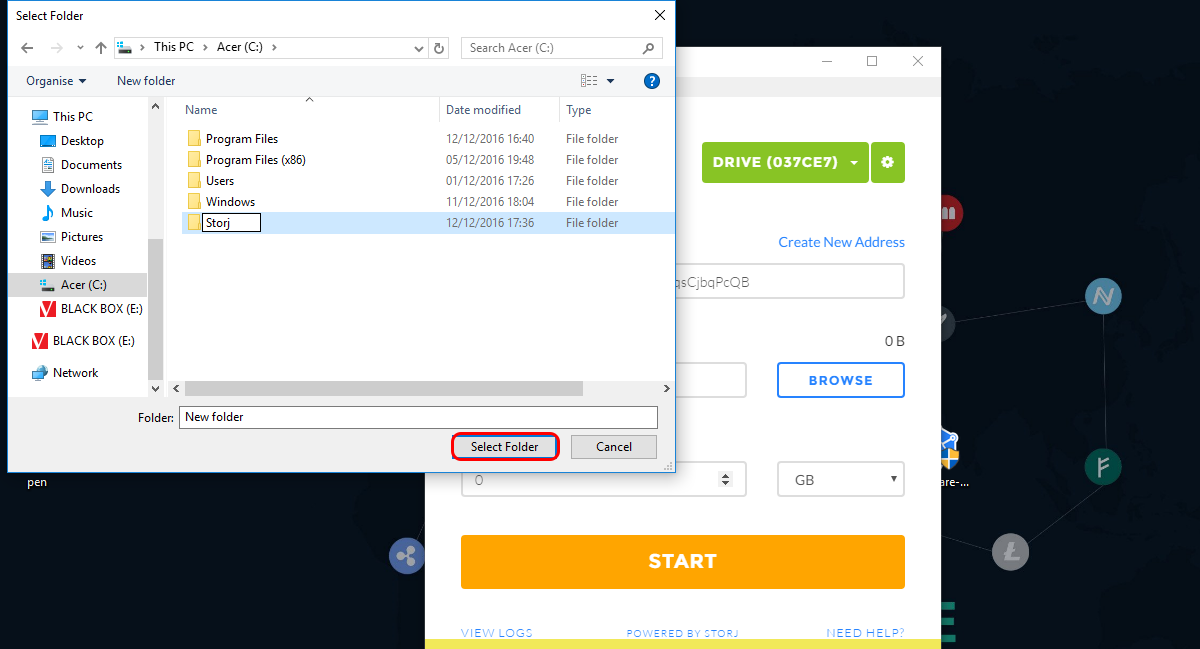Click the storage size stepper arrows
The image size is (1200, 649).
726,480
